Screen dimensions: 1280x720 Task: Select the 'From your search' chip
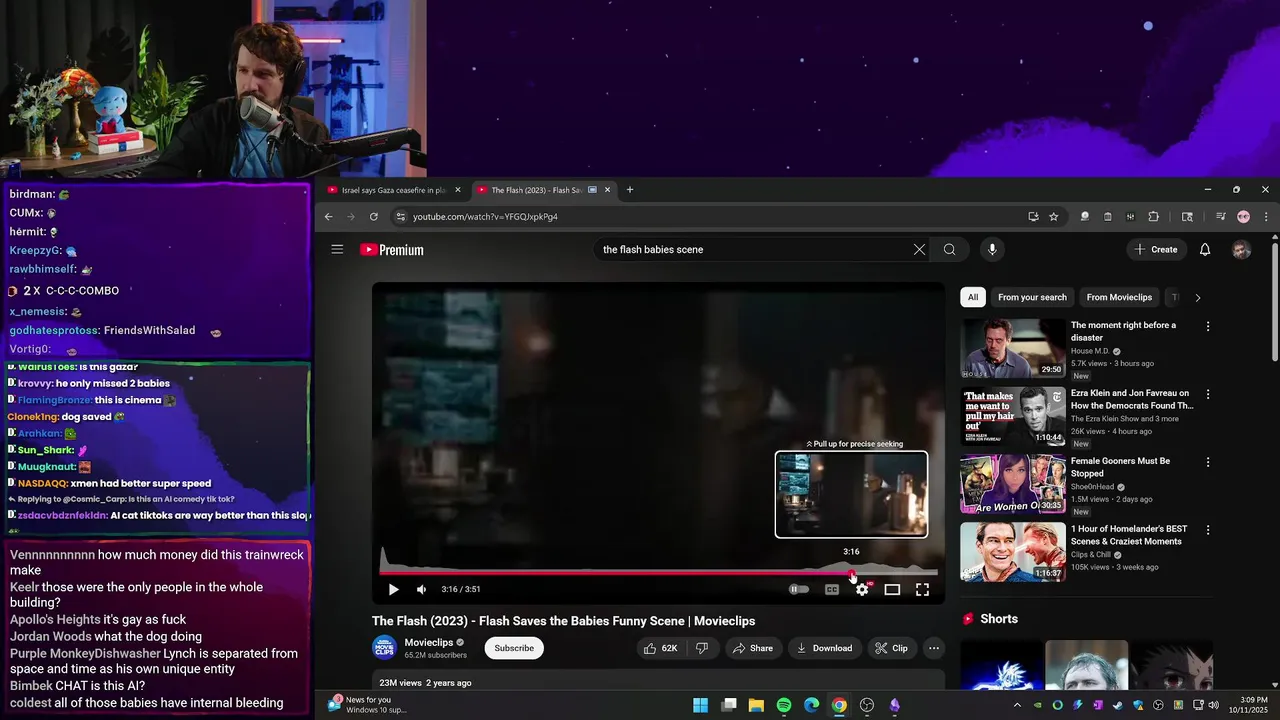click(1032, 297)
